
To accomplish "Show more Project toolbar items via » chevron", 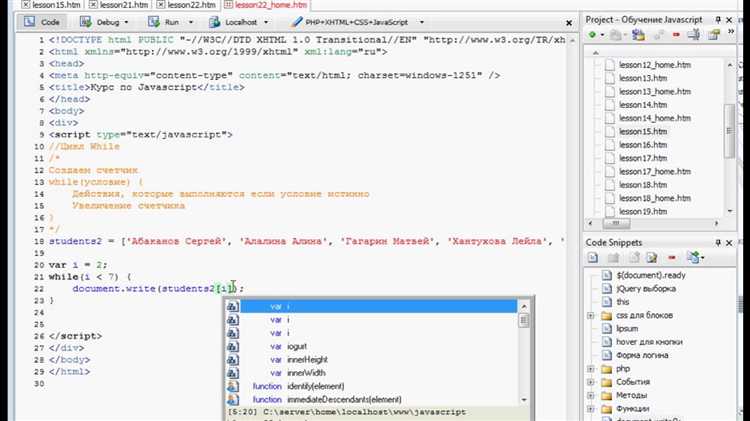I will tap(731, 33).
